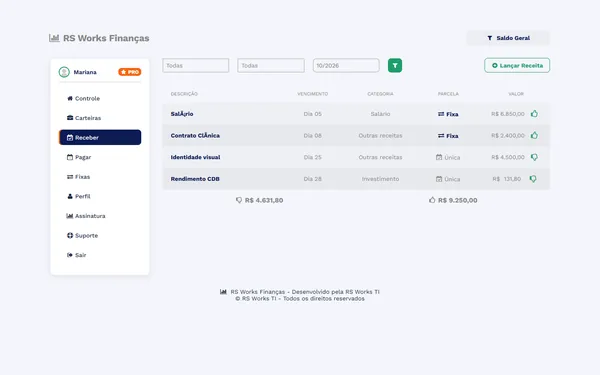Click the PARCELA column header
This screenshot has height=375, width=600.
click(x=448, y=94)
